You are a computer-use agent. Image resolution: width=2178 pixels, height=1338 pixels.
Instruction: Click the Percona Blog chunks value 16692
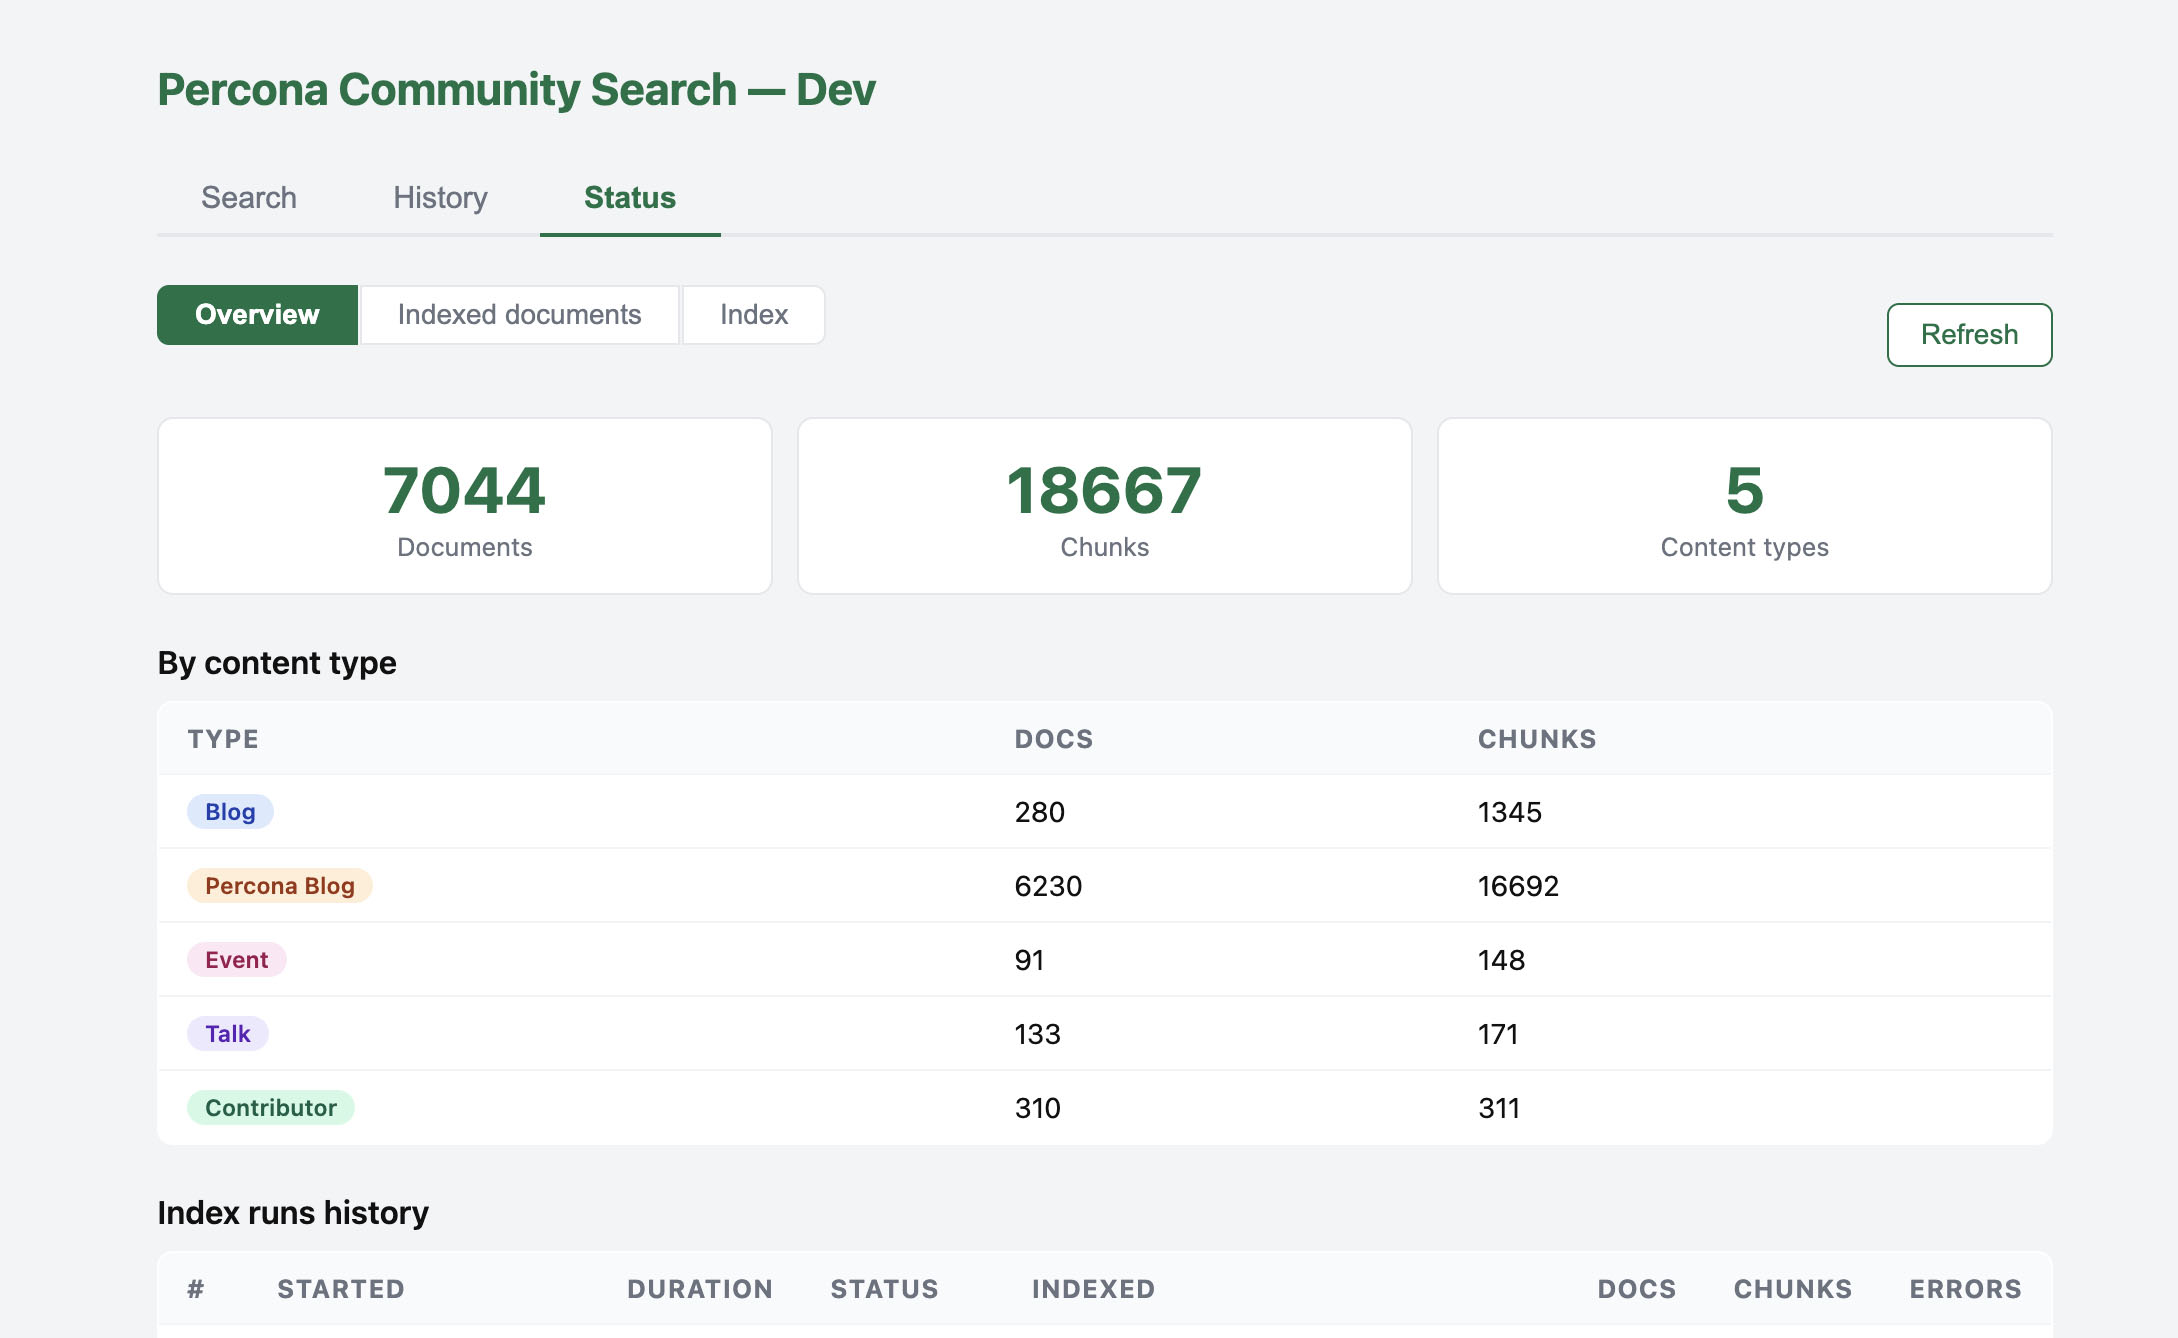click(1519, 886)
